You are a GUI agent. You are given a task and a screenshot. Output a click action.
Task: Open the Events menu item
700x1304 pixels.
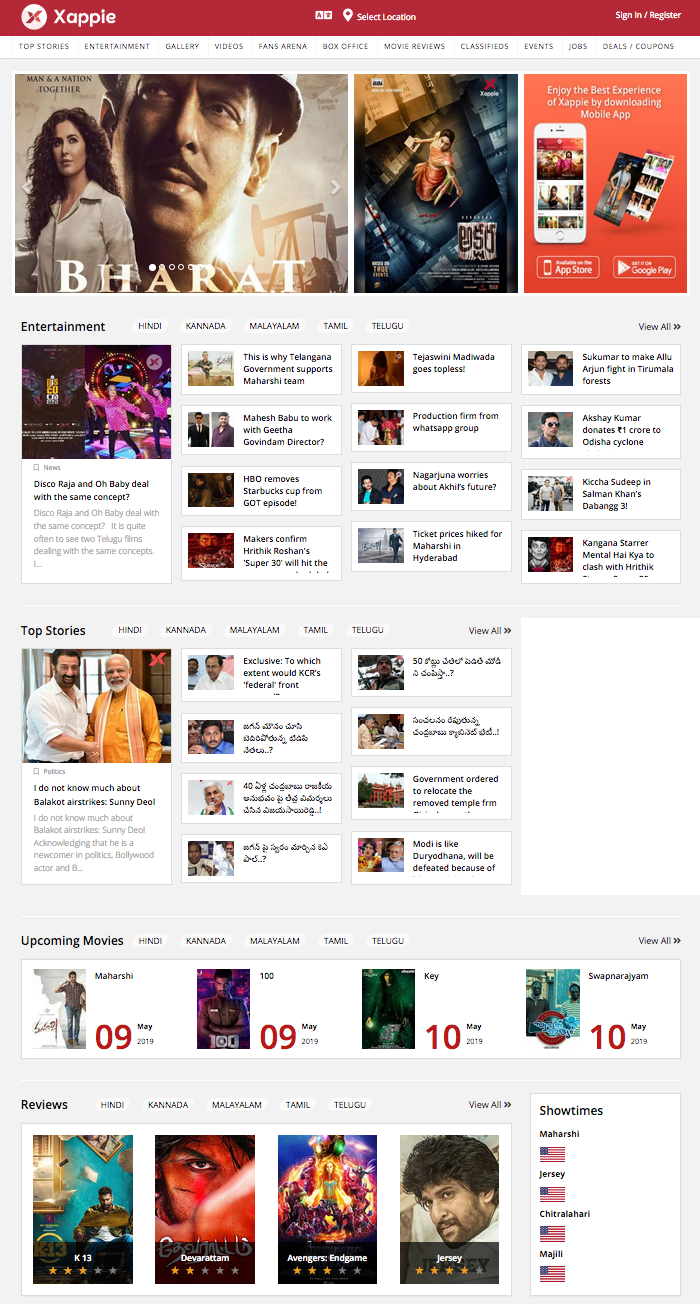(539, 46)
